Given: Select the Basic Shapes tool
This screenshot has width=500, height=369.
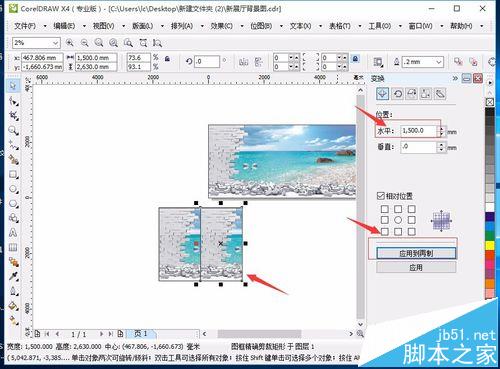Looking at the screenshot, I should [x=13, y=218].
